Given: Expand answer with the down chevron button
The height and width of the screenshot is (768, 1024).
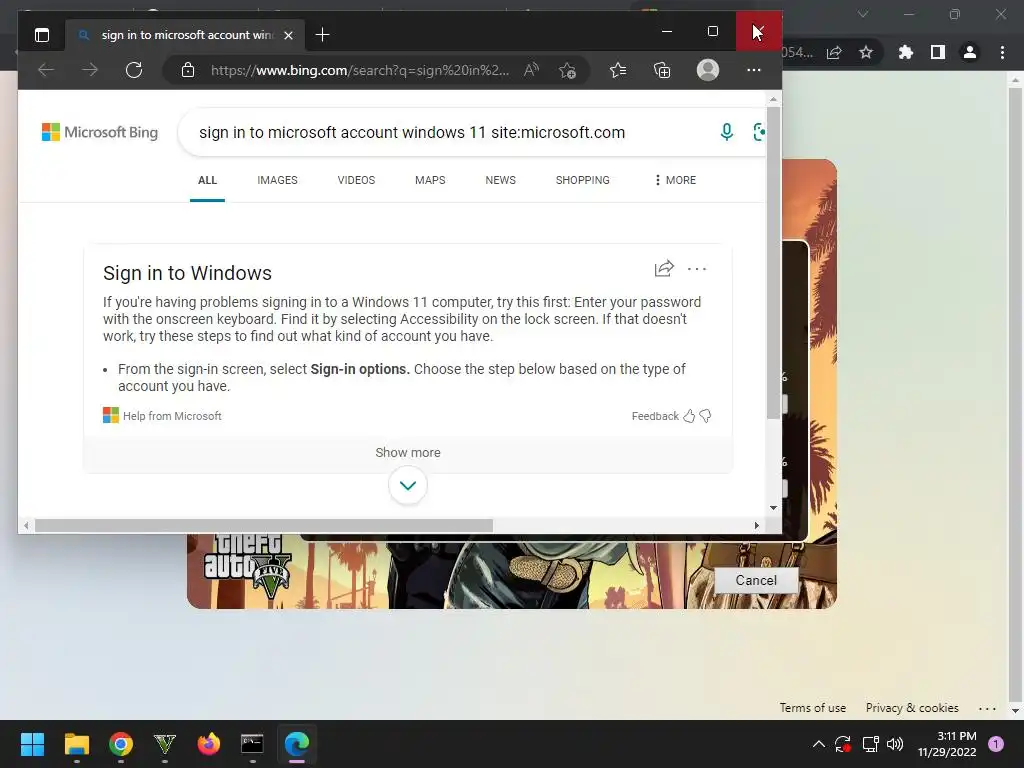Looking at the screenshot, I should (x=408, y=485).
